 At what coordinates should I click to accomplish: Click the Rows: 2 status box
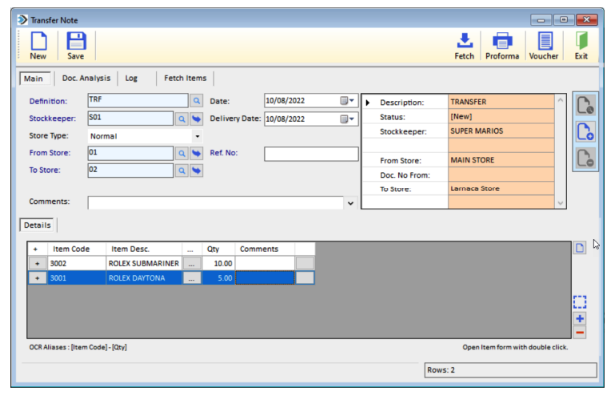click(511, 370)
